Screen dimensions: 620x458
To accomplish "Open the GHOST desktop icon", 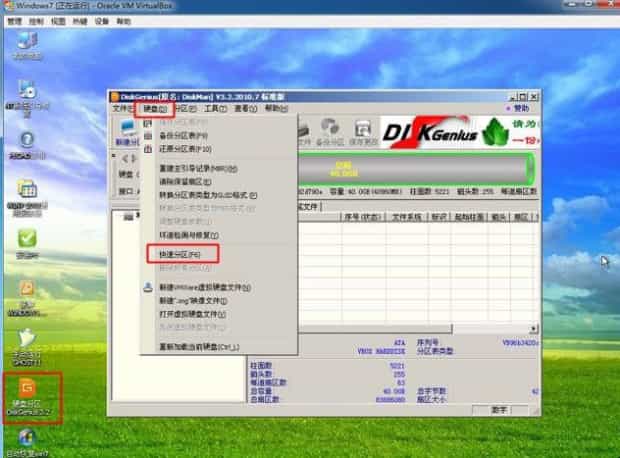I will [26, 347].
